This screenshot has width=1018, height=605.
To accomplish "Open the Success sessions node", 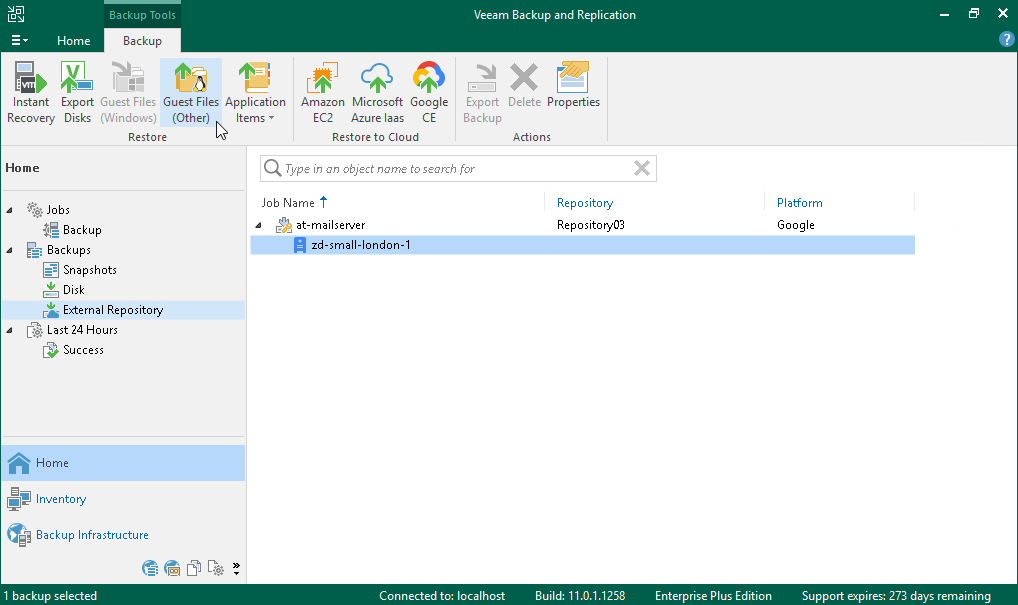I will tap(83, 351).
